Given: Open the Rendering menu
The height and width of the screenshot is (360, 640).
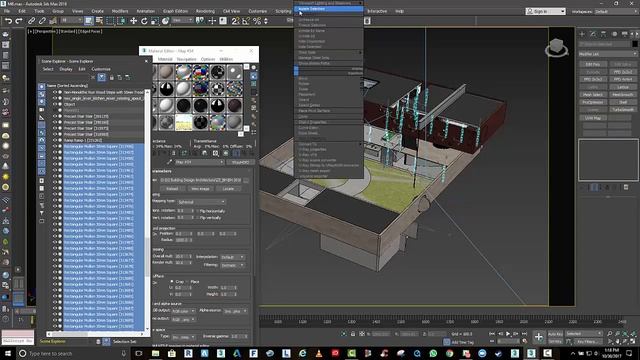Looking at the screenshot, I should point(205,11).
